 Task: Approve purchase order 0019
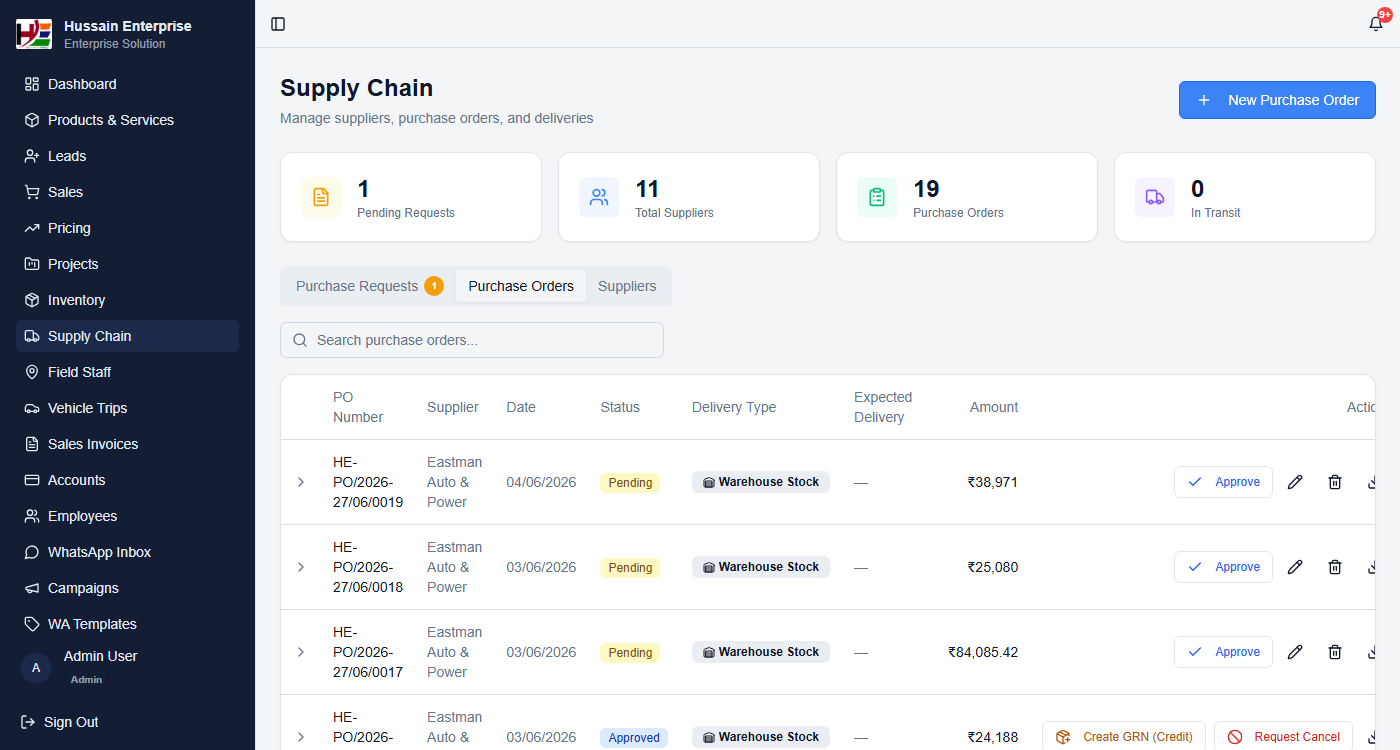point(1223,482)
